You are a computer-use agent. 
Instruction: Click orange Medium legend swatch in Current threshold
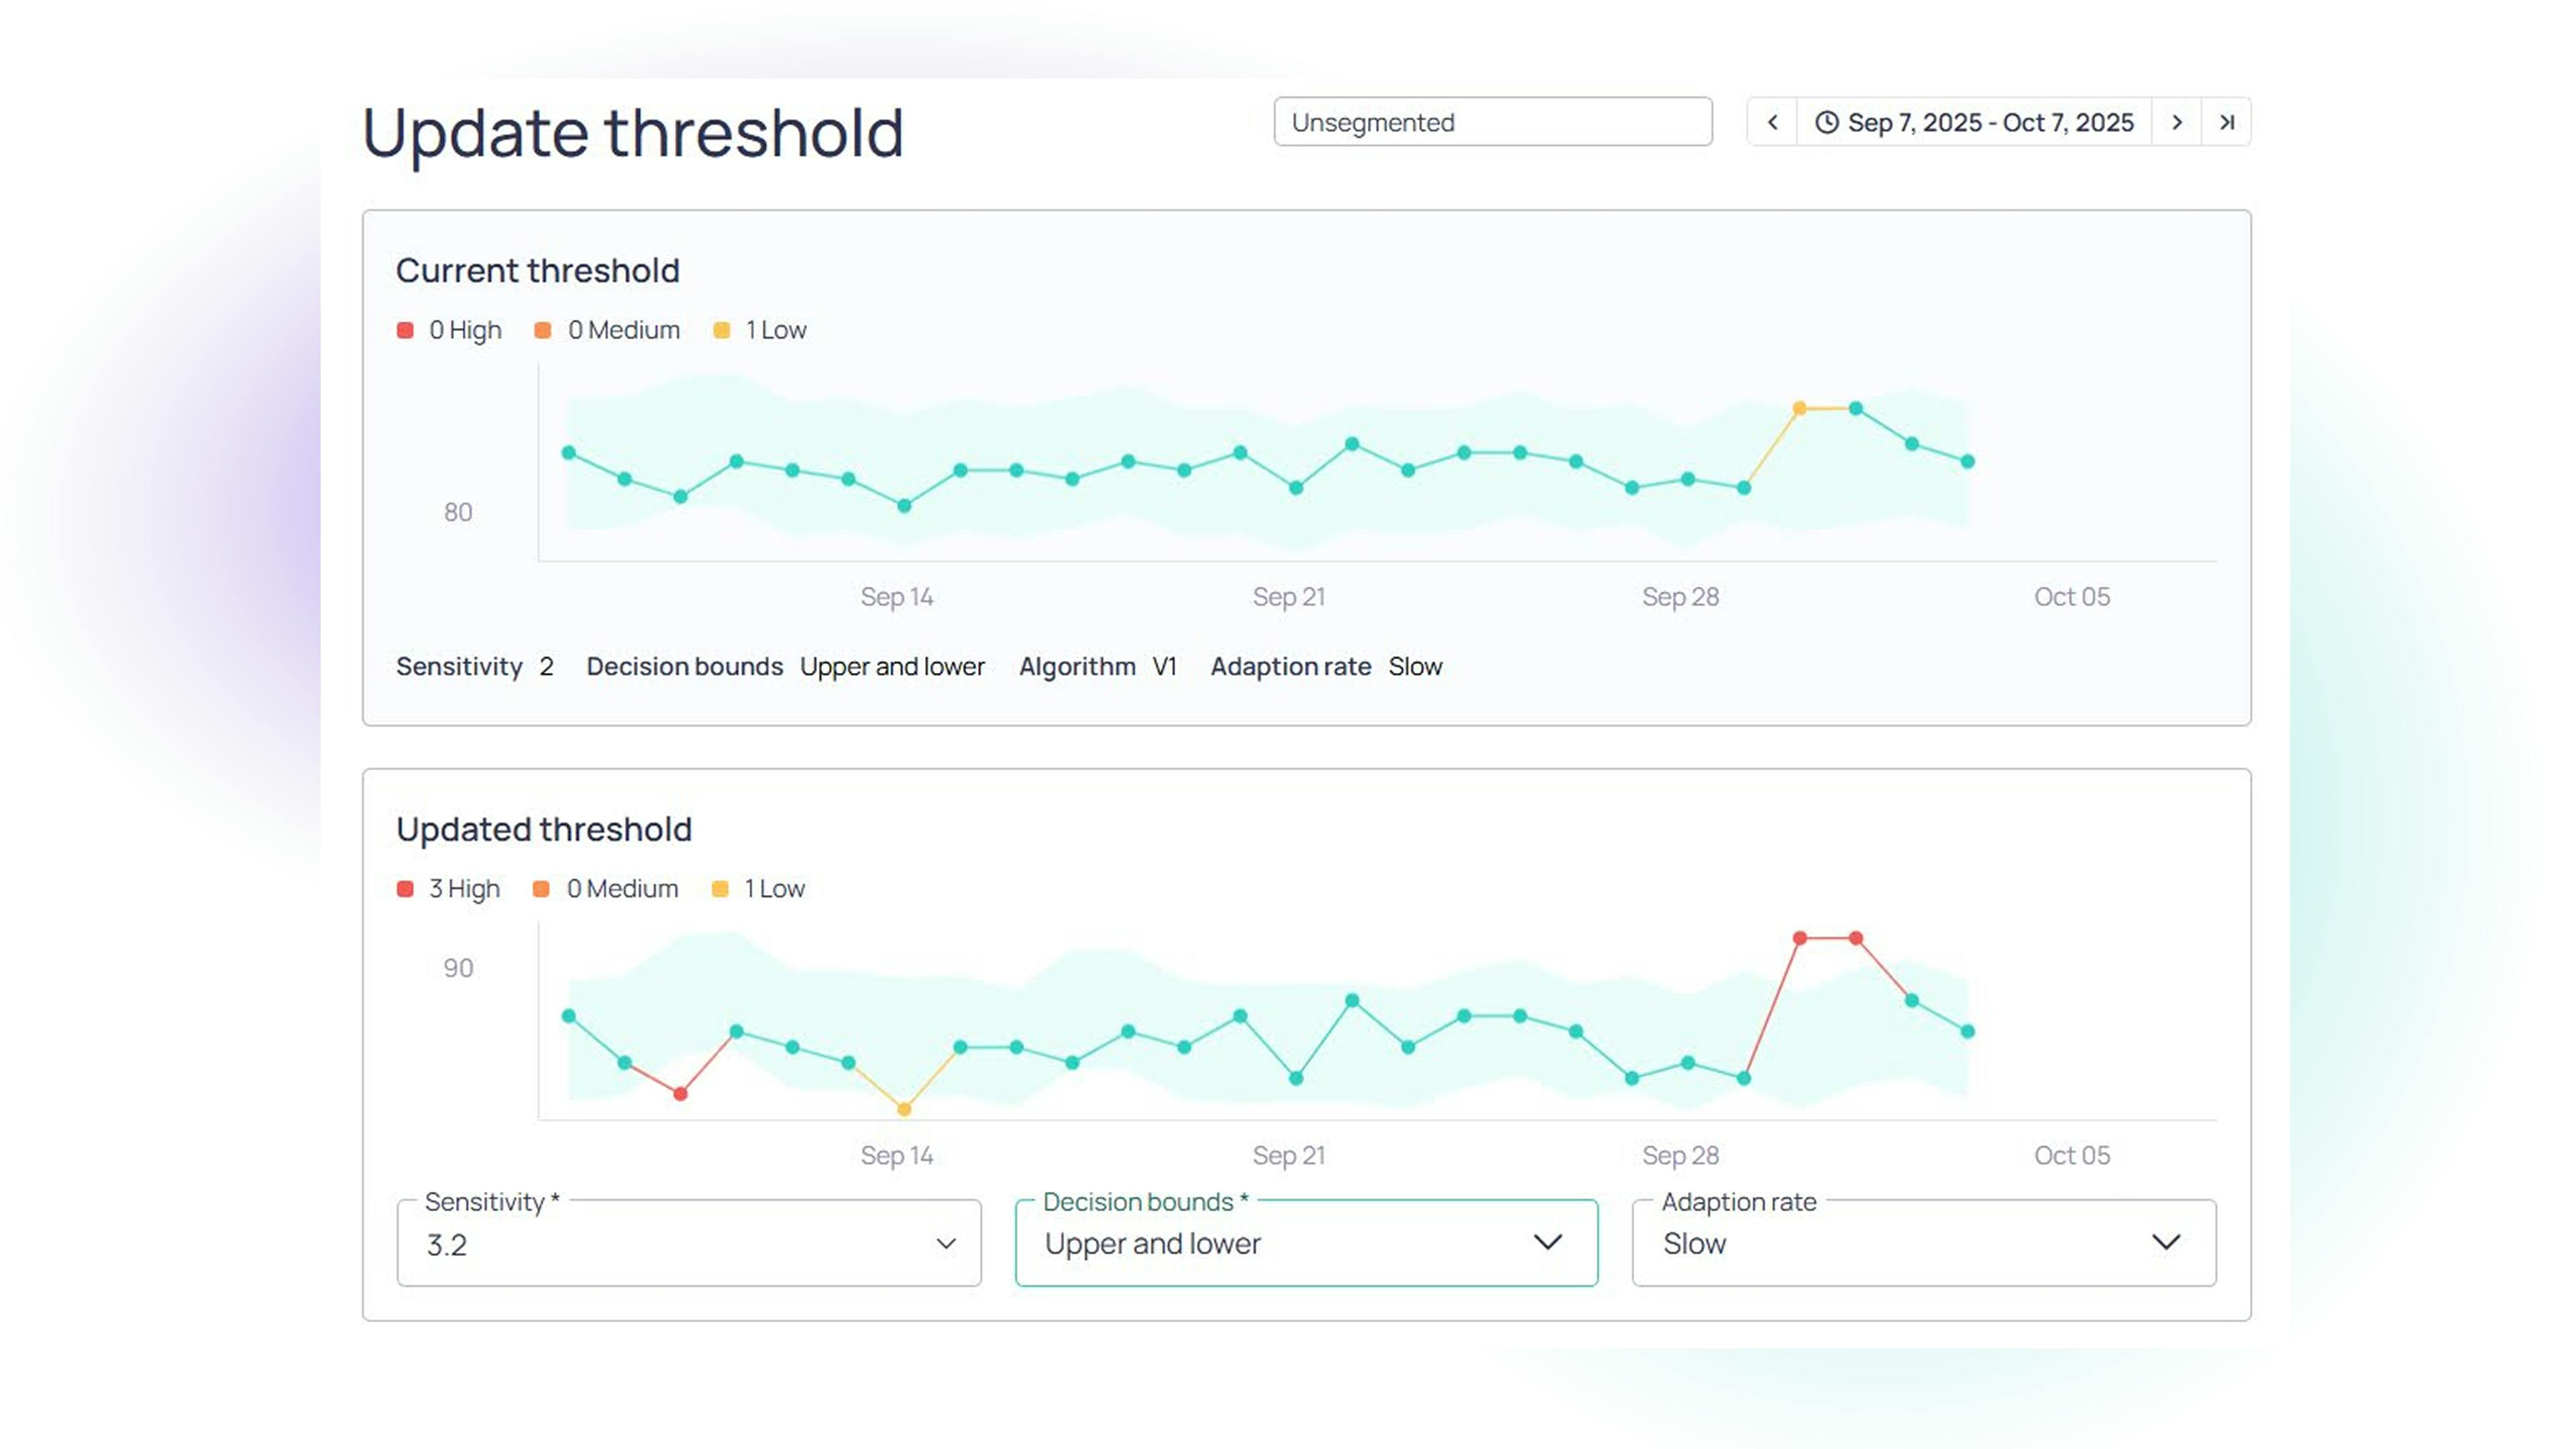click(542, 330)
